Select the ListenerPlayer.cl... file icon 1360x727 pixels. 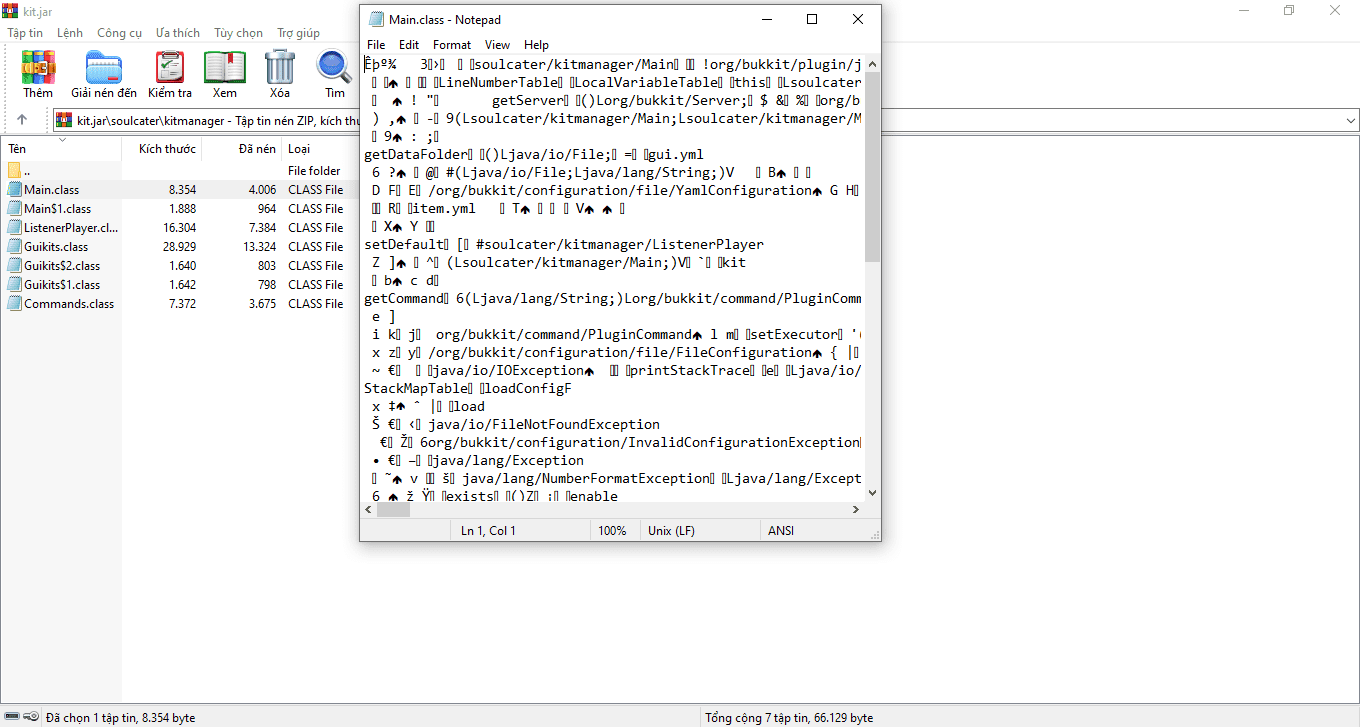pos(15,228)
